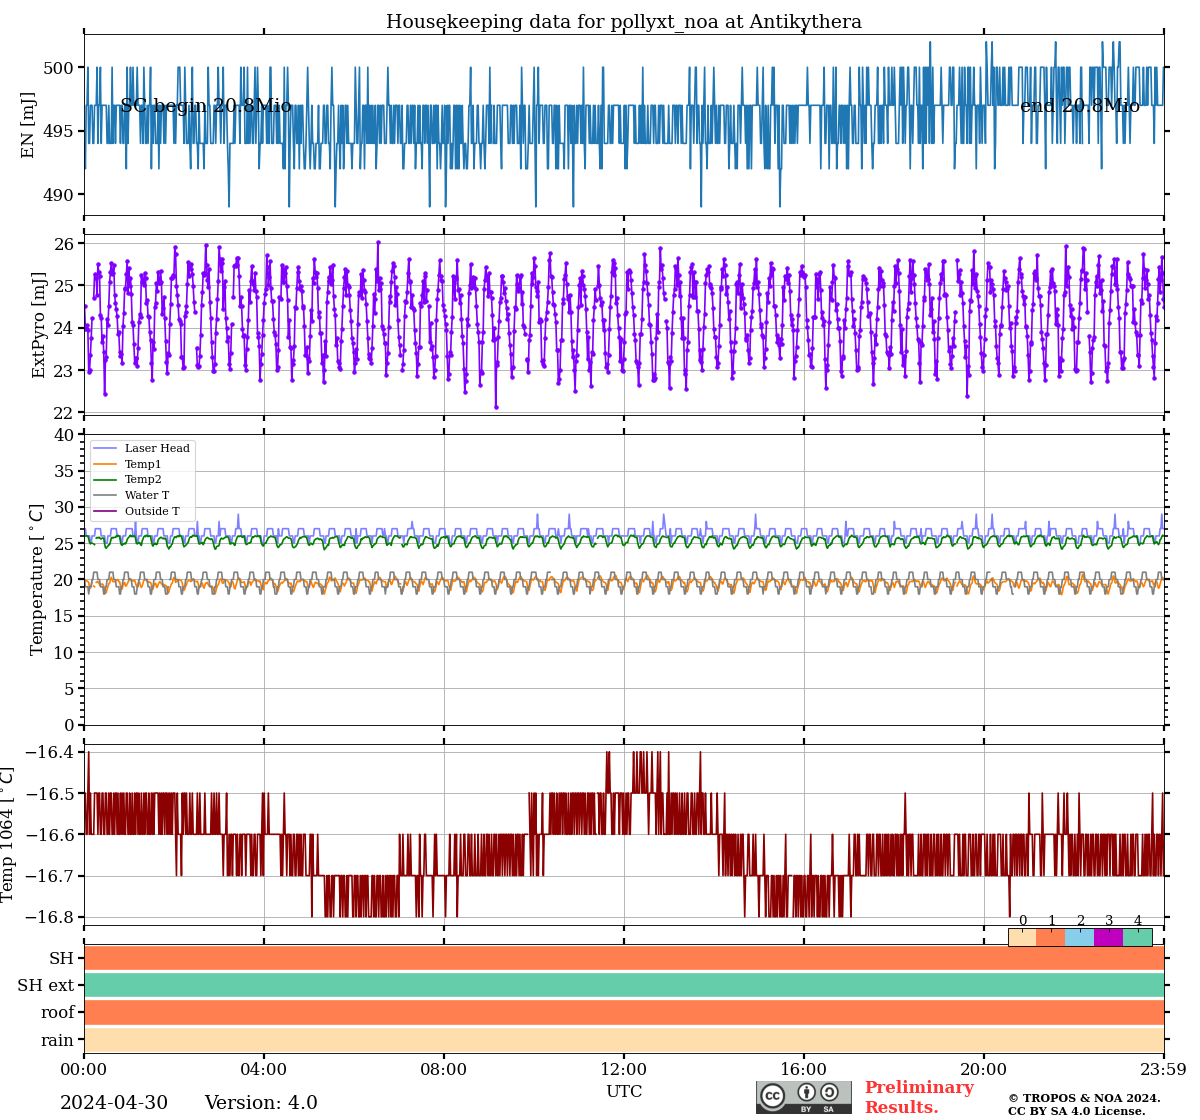Select the peach swatch labeled 0 in colorbar
The image size is (1200, 1120).
pyautogui.click(x=1022, y=937)
